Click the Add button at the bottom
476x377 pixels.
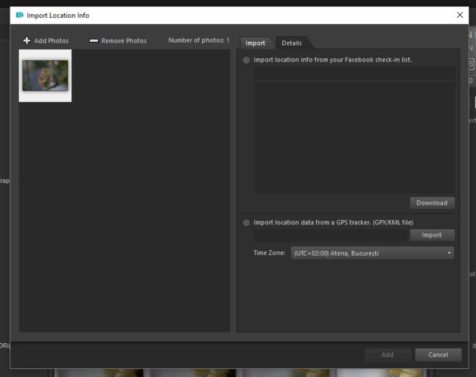coord(387,355)
